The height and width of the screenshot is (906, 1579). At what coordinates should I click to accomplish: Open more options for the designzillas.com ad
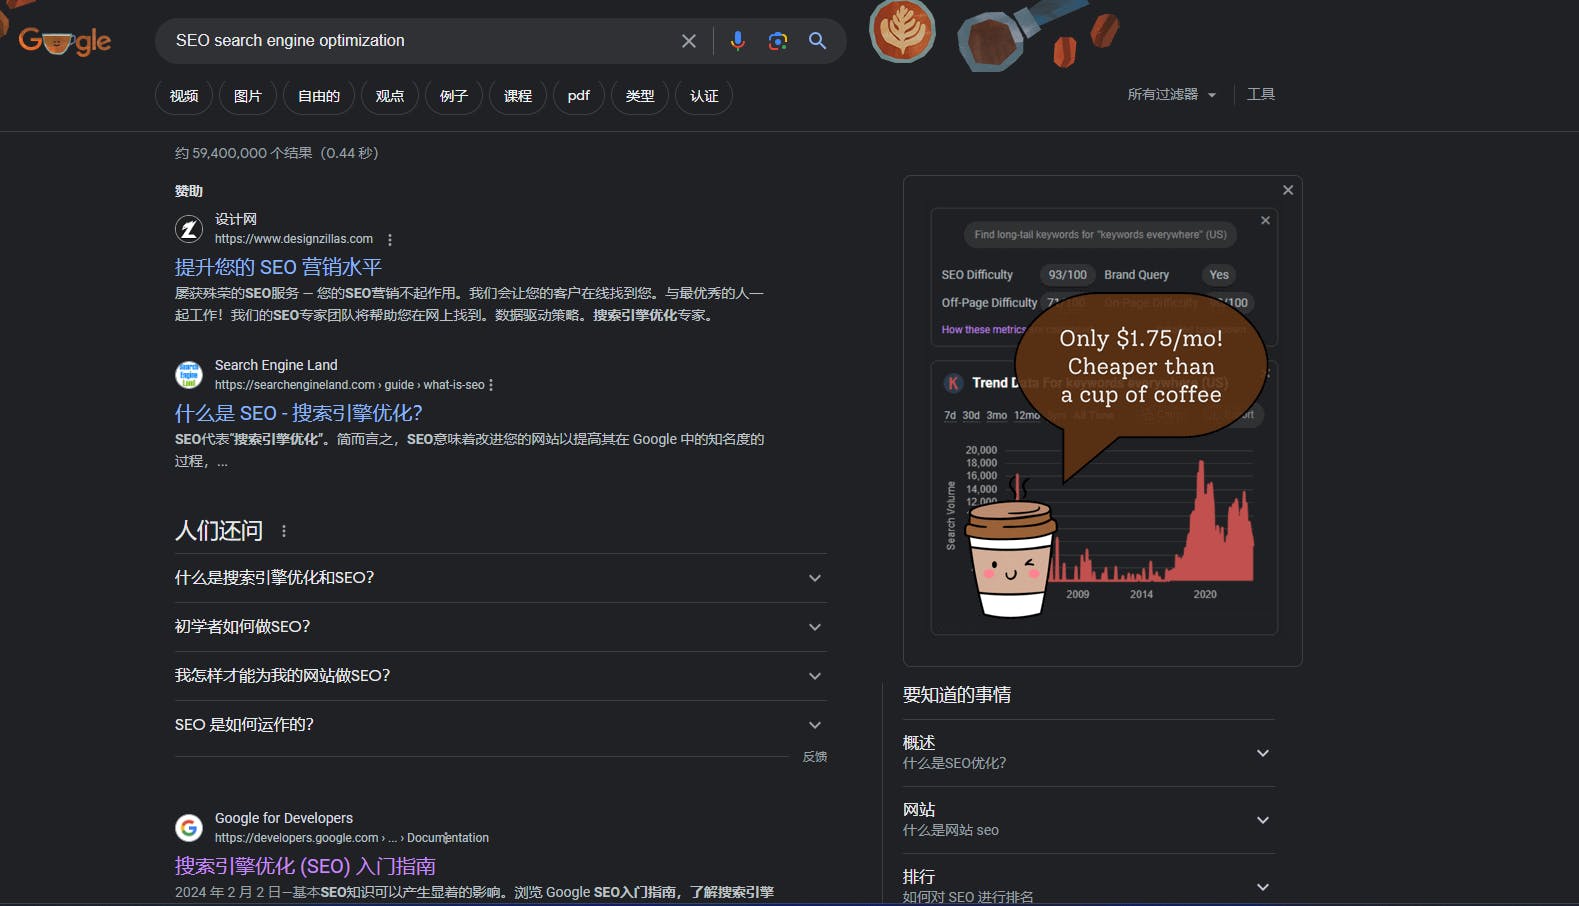[x=390, y=240]
